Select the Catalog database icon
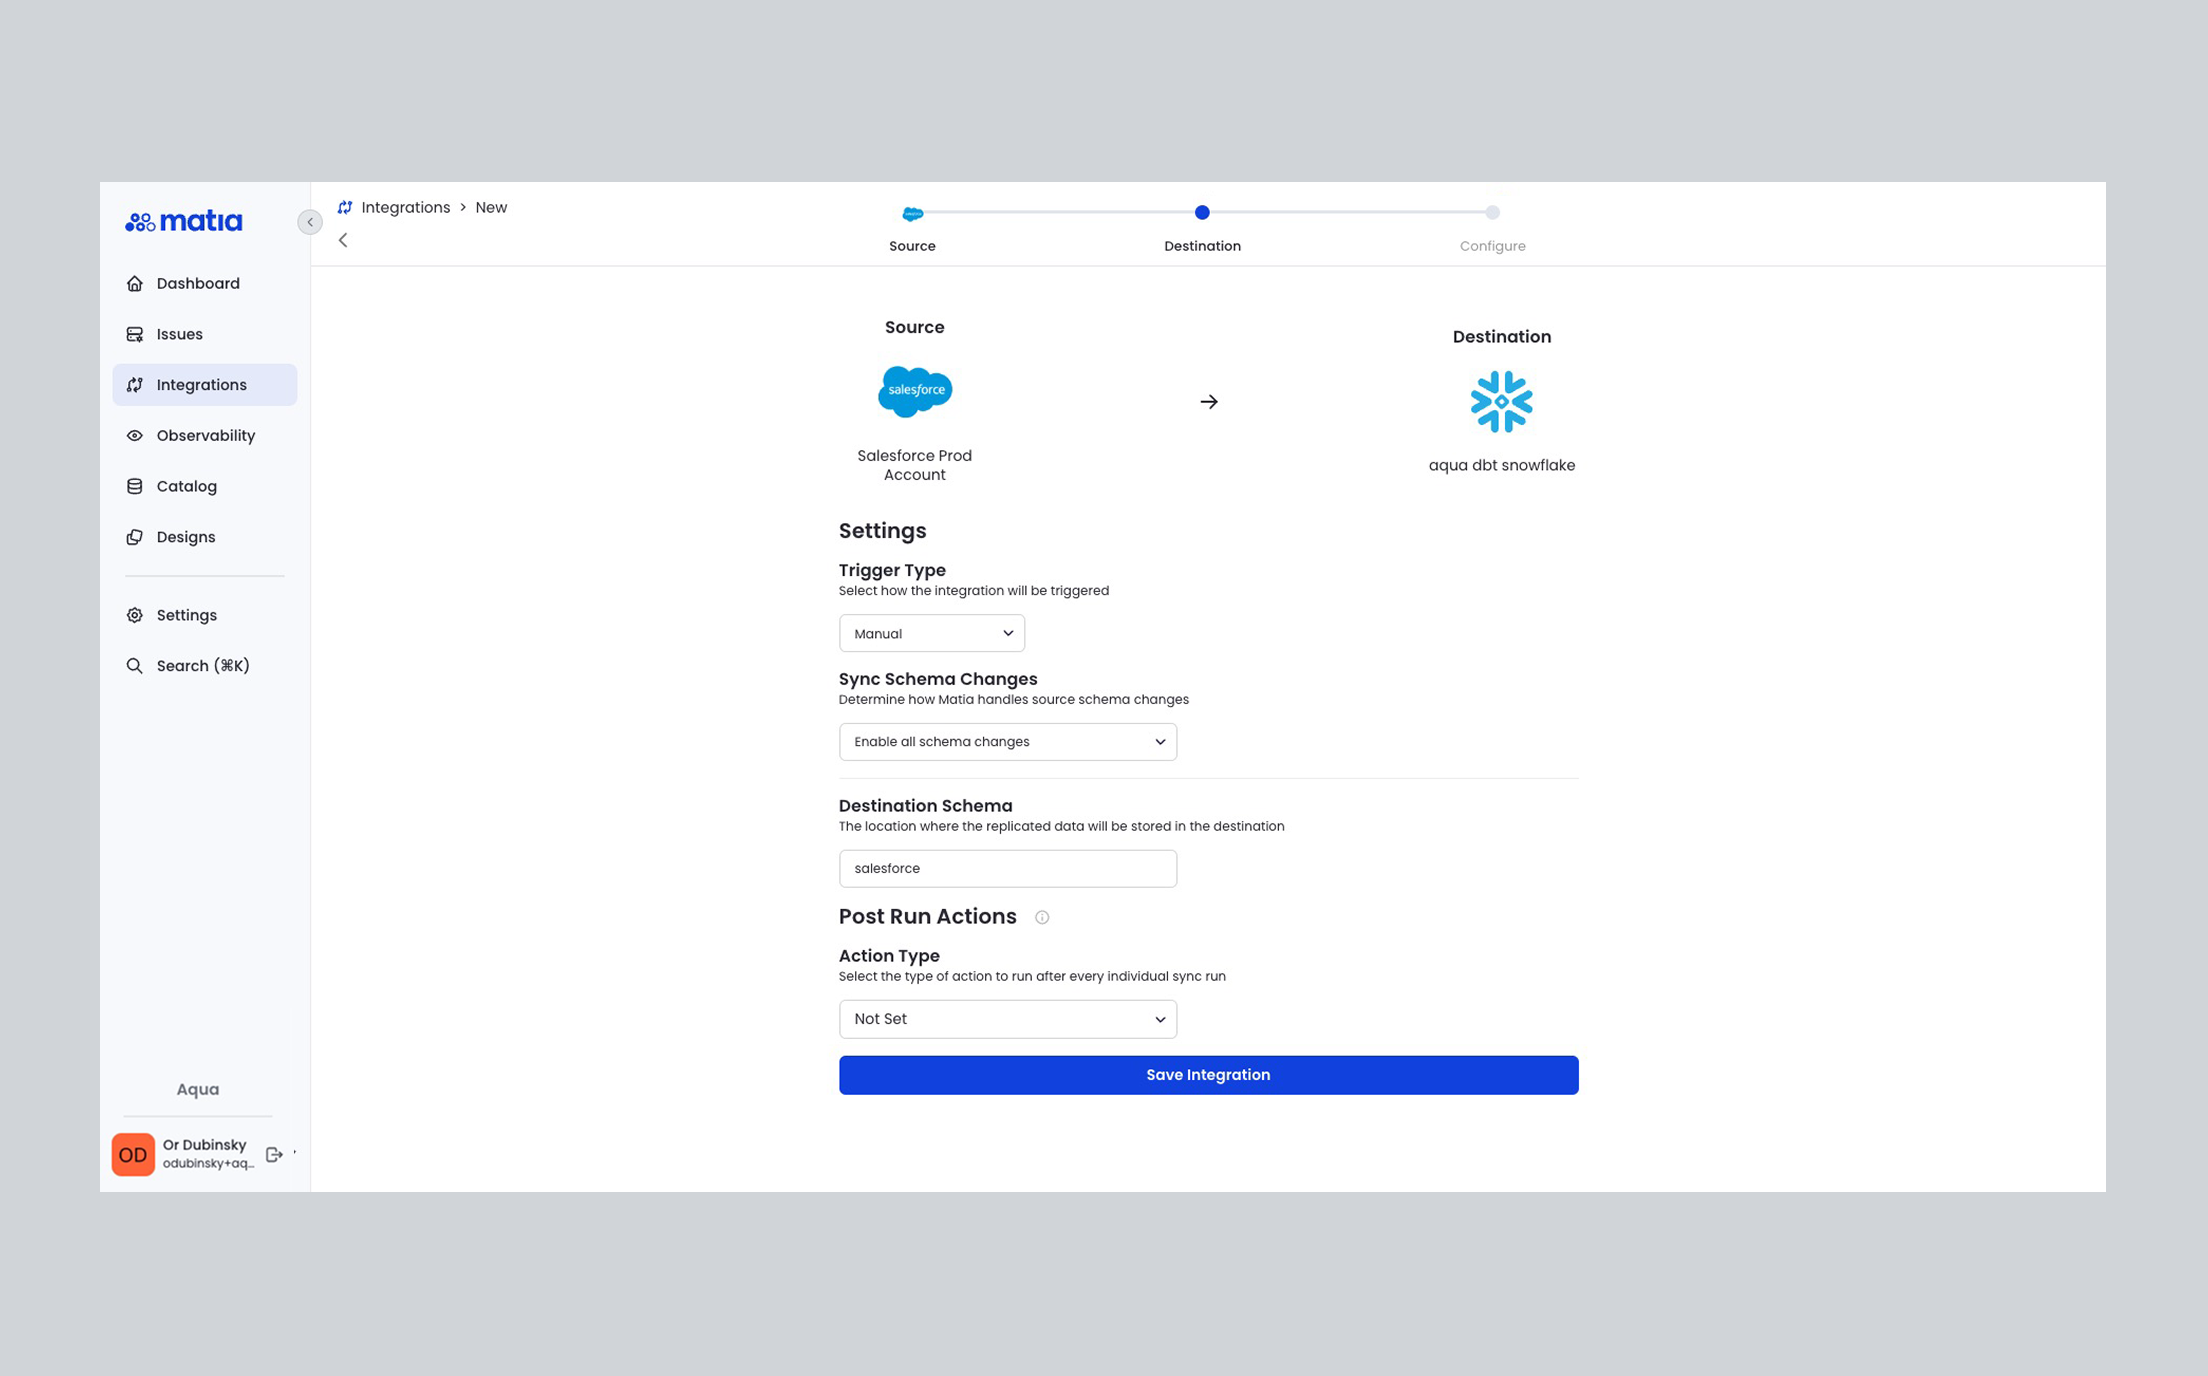Image resolution: width=2208 pixels, height=1376 pixels. click(x=135, y=486)
